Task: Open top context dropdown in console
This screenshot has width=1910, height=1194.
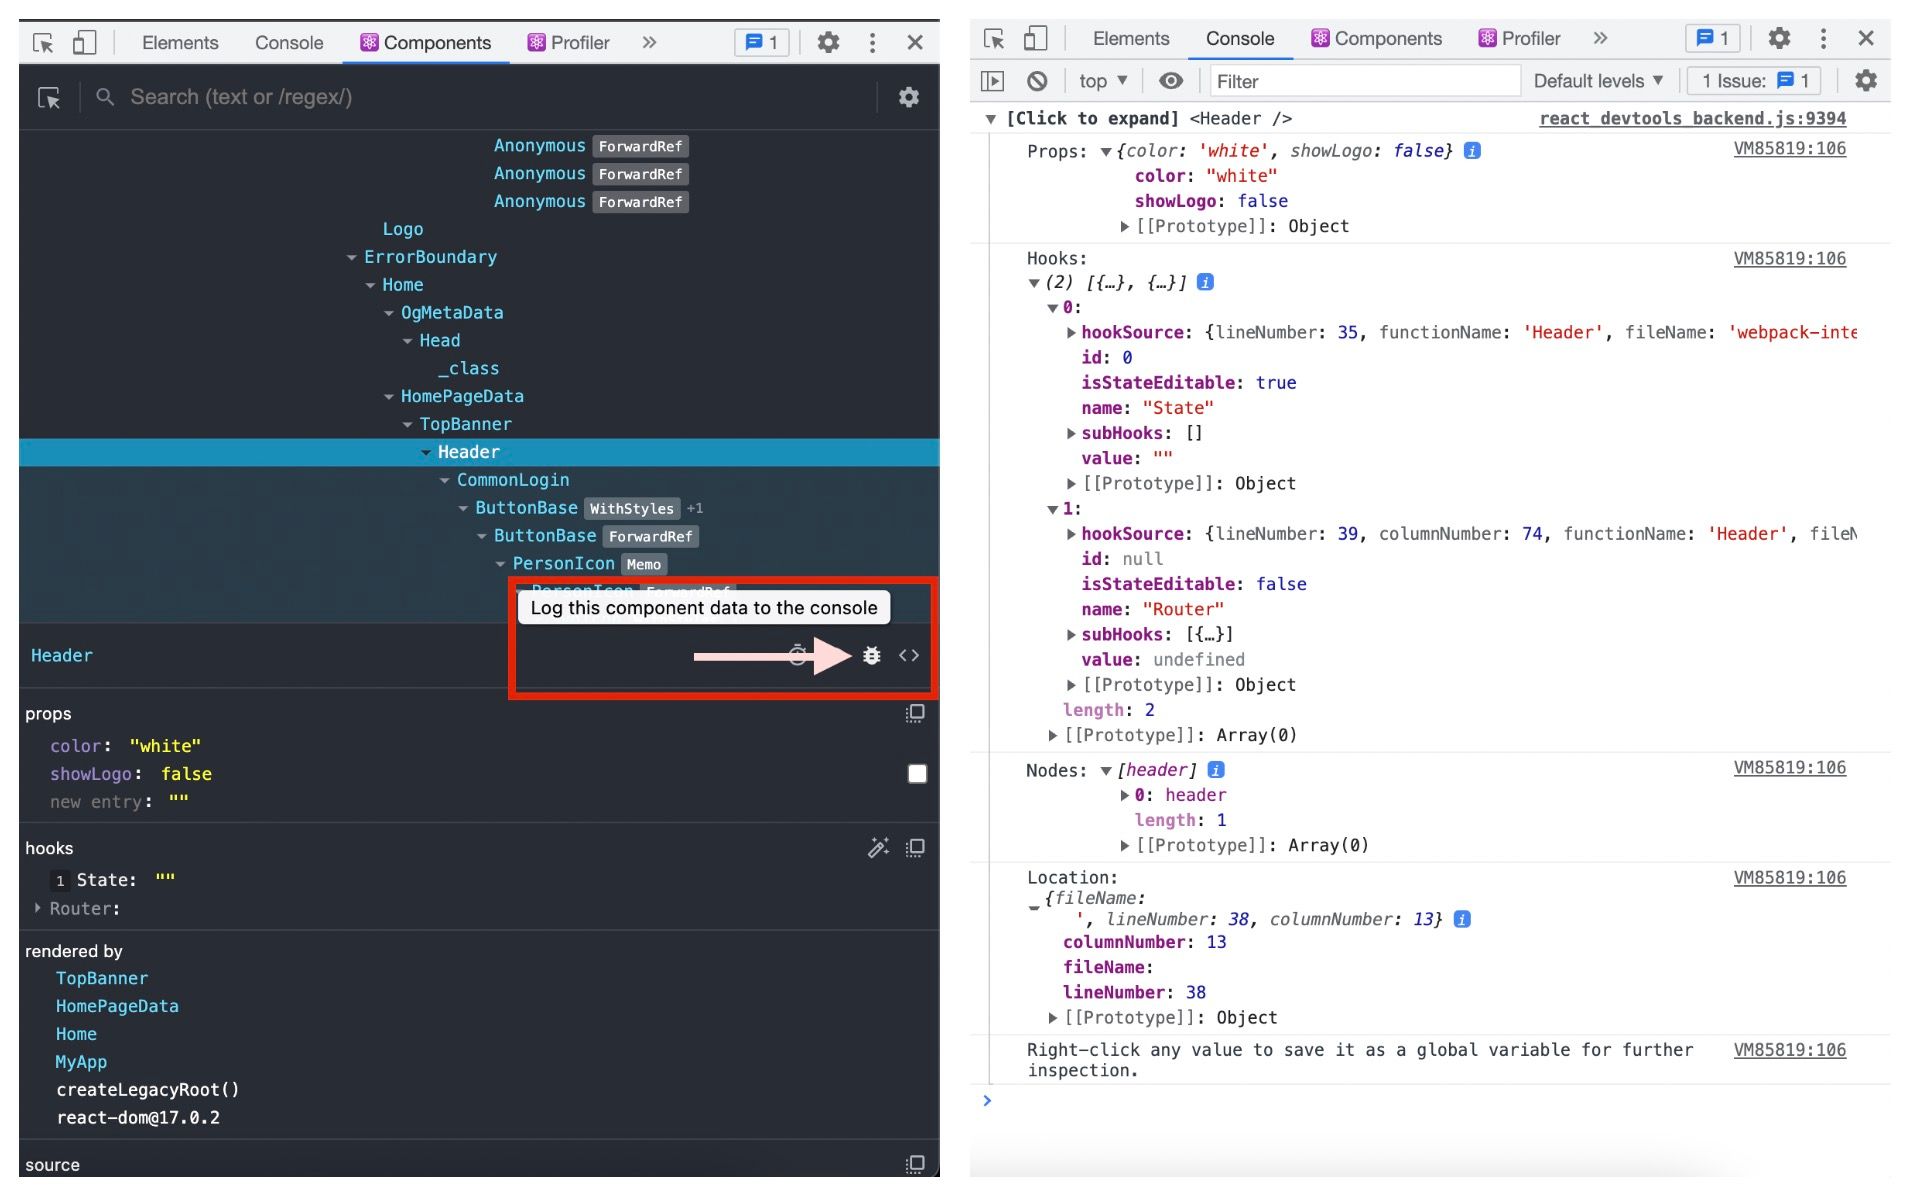Action: point(1103,81)
